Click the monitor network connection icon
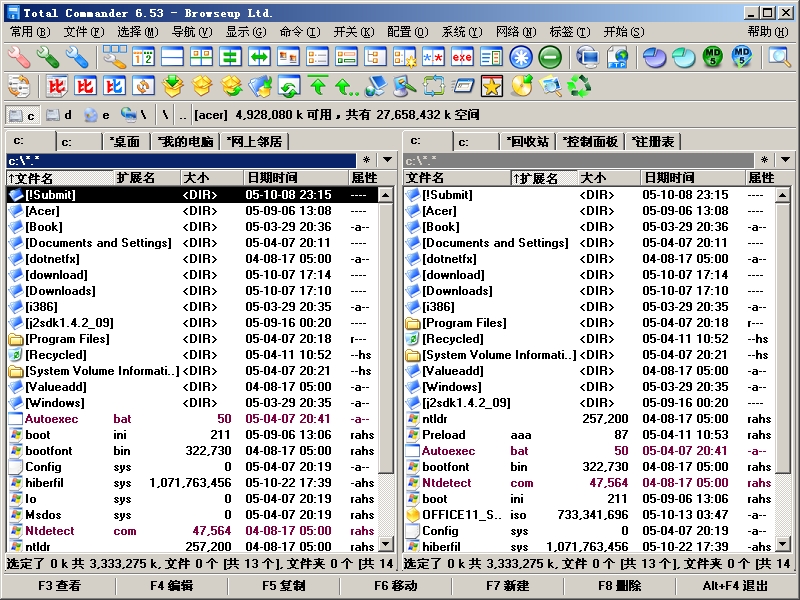The image size is (800, 600). 588,57
